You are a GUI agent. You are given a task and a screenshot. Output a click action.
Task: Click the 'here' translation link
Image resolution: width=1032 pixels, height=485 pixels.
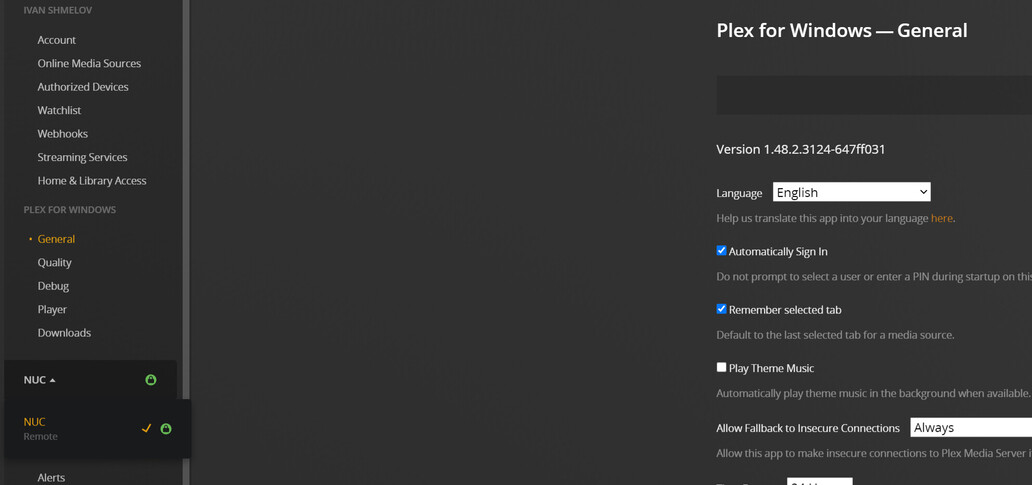941,218
